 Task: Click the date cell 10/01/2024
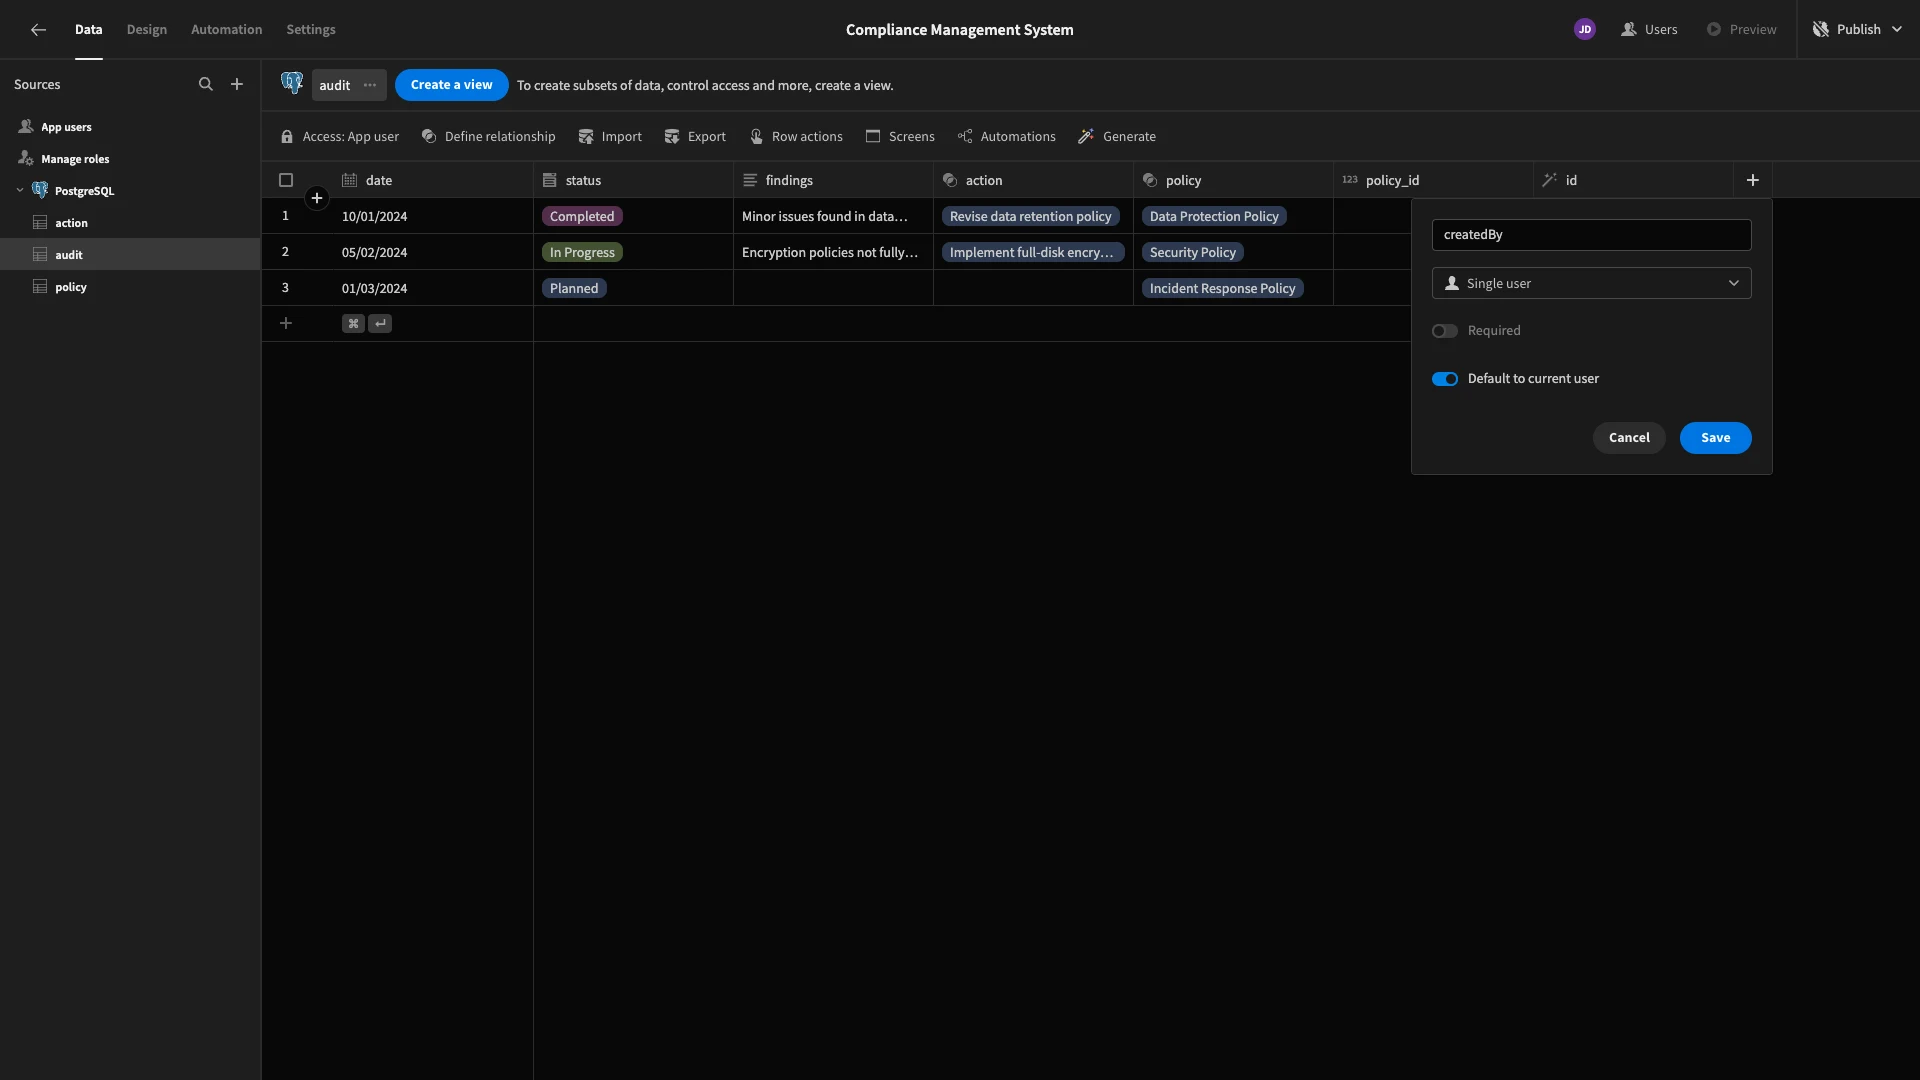coord(433,216)
